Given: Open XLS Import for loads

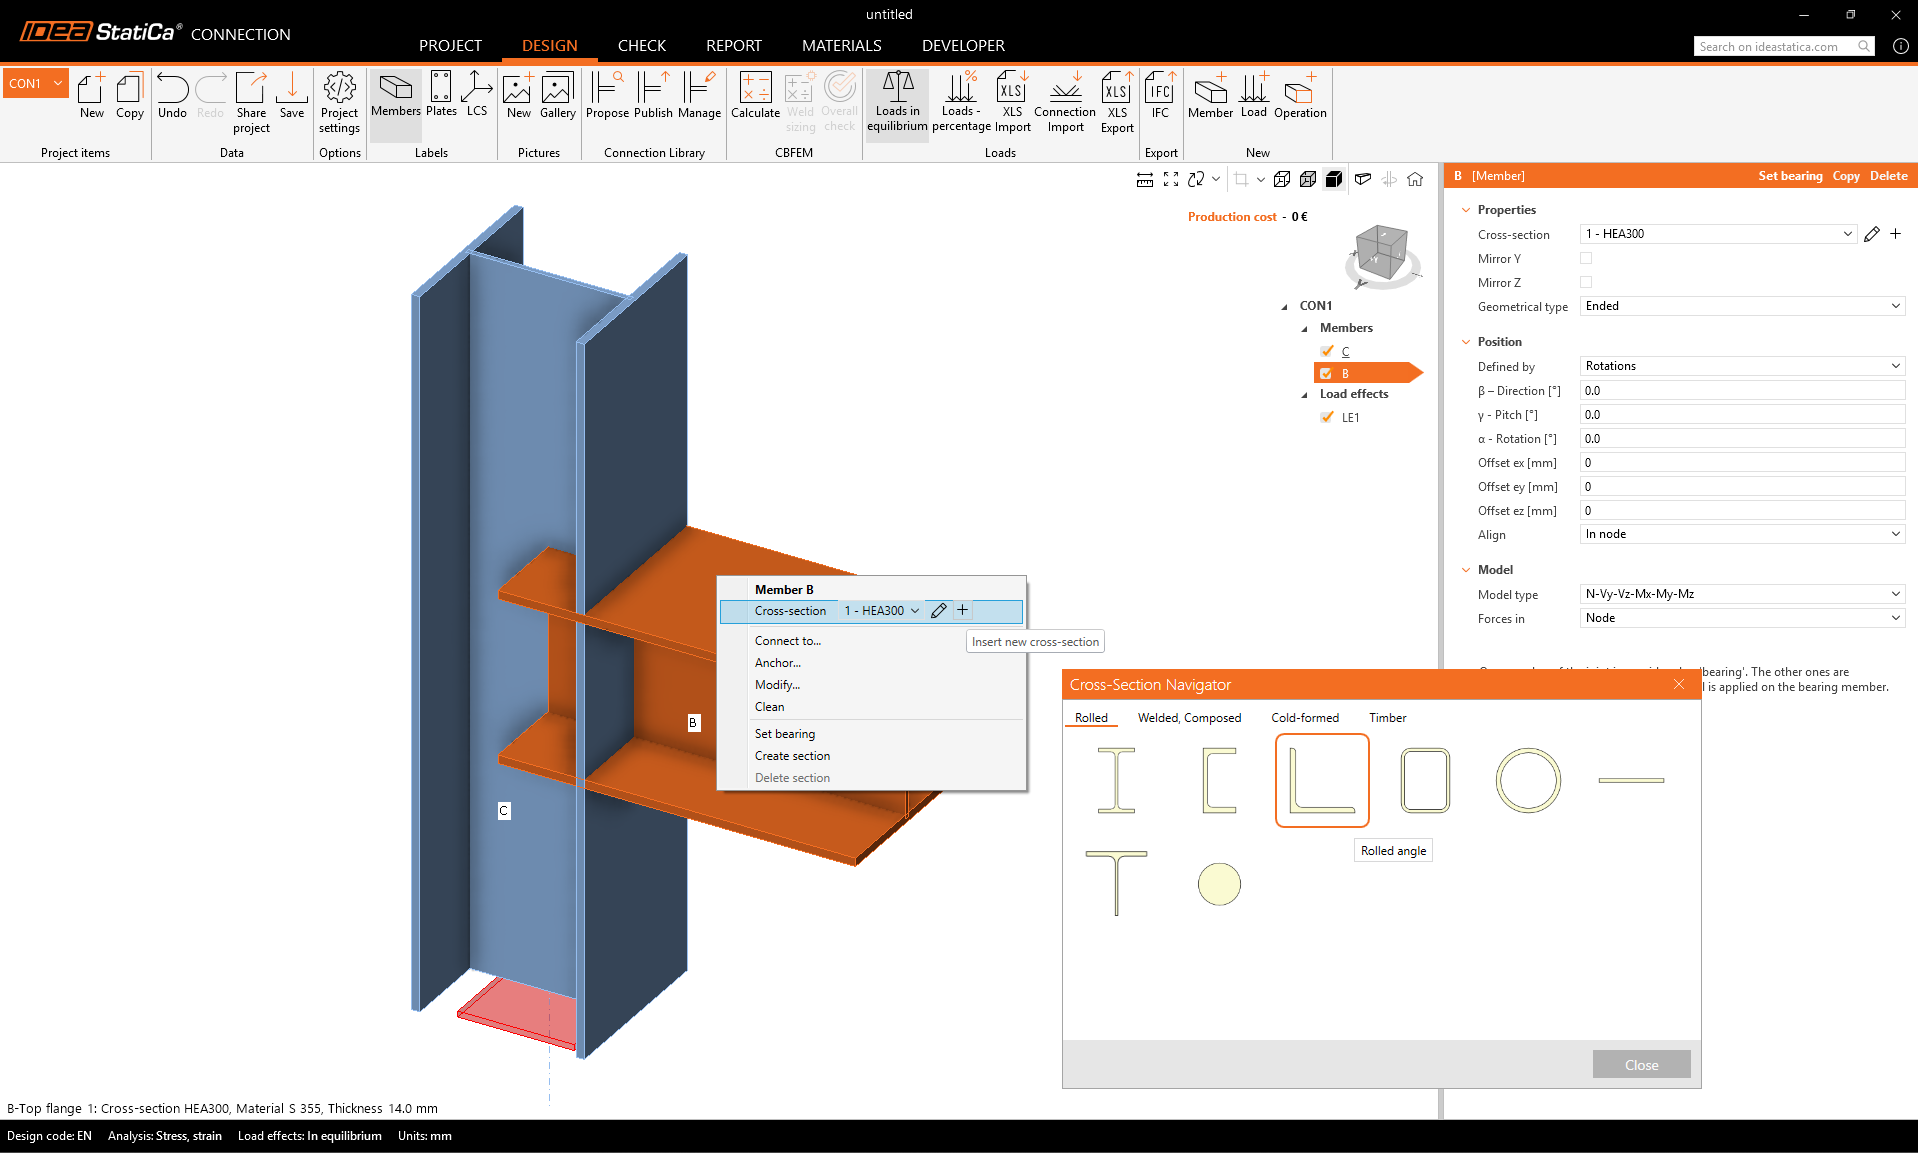Looking at the screenshot, I should pos(1012,100).
